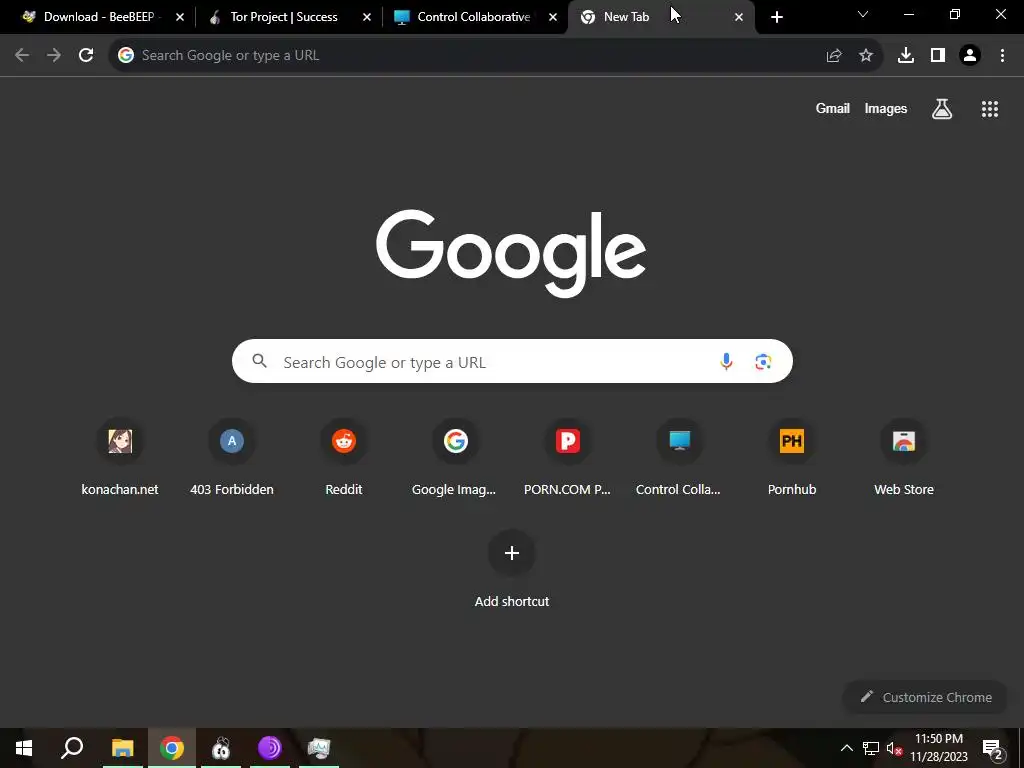Viewport: 1024px width, 768px height.
Task: Open taskbar clock showing 11:50 PM
Action: coord(939,748)
